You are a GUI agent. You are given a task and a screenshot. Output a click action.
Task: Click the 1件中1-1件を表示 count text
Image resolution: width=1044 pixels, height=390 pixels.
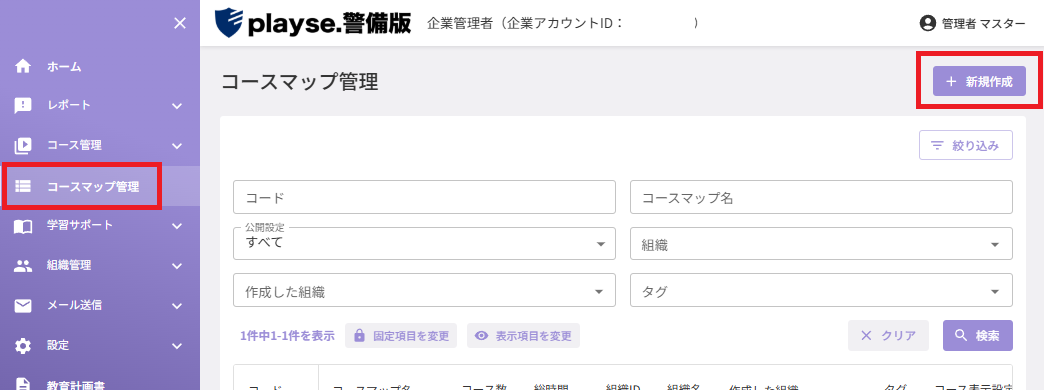288,335
